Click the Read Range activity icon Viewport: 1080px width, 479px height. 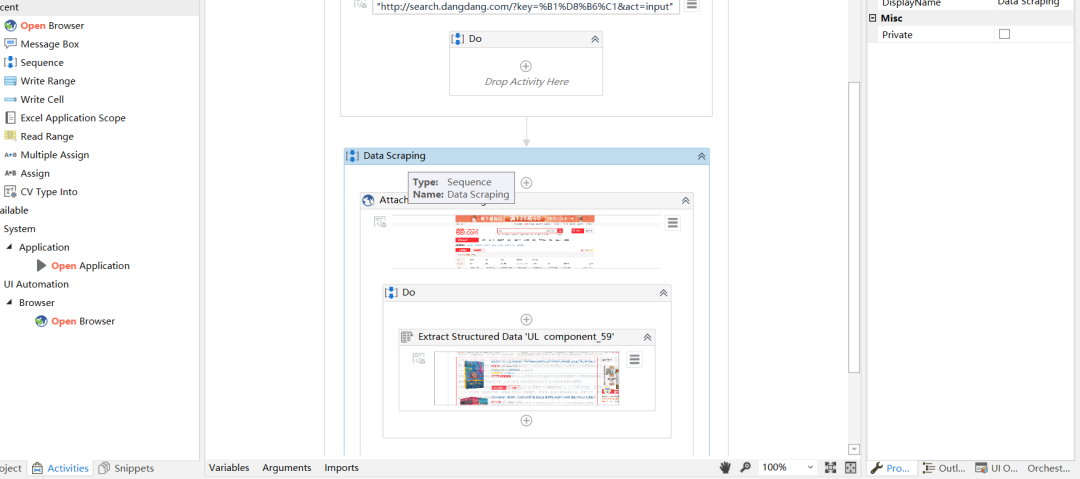click(10, 136)
